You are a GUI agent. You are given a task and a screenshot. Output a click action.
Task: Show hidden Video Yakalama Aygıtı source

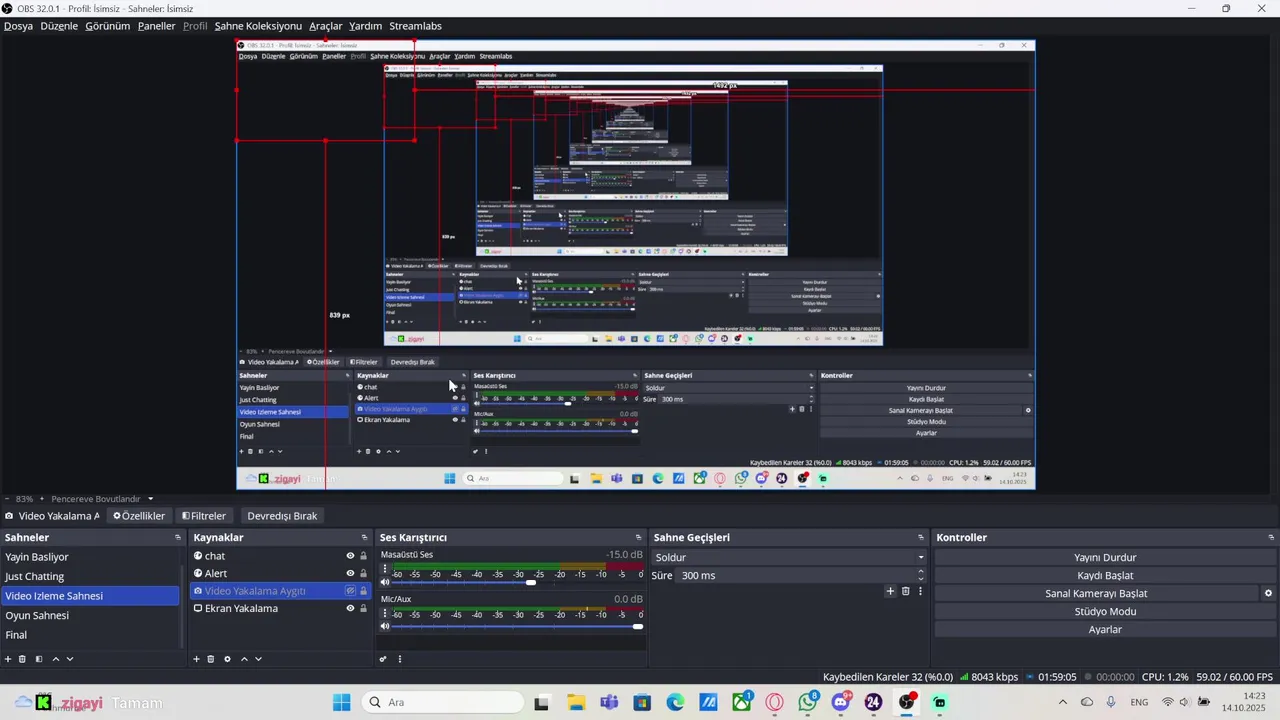click(350, 591)
